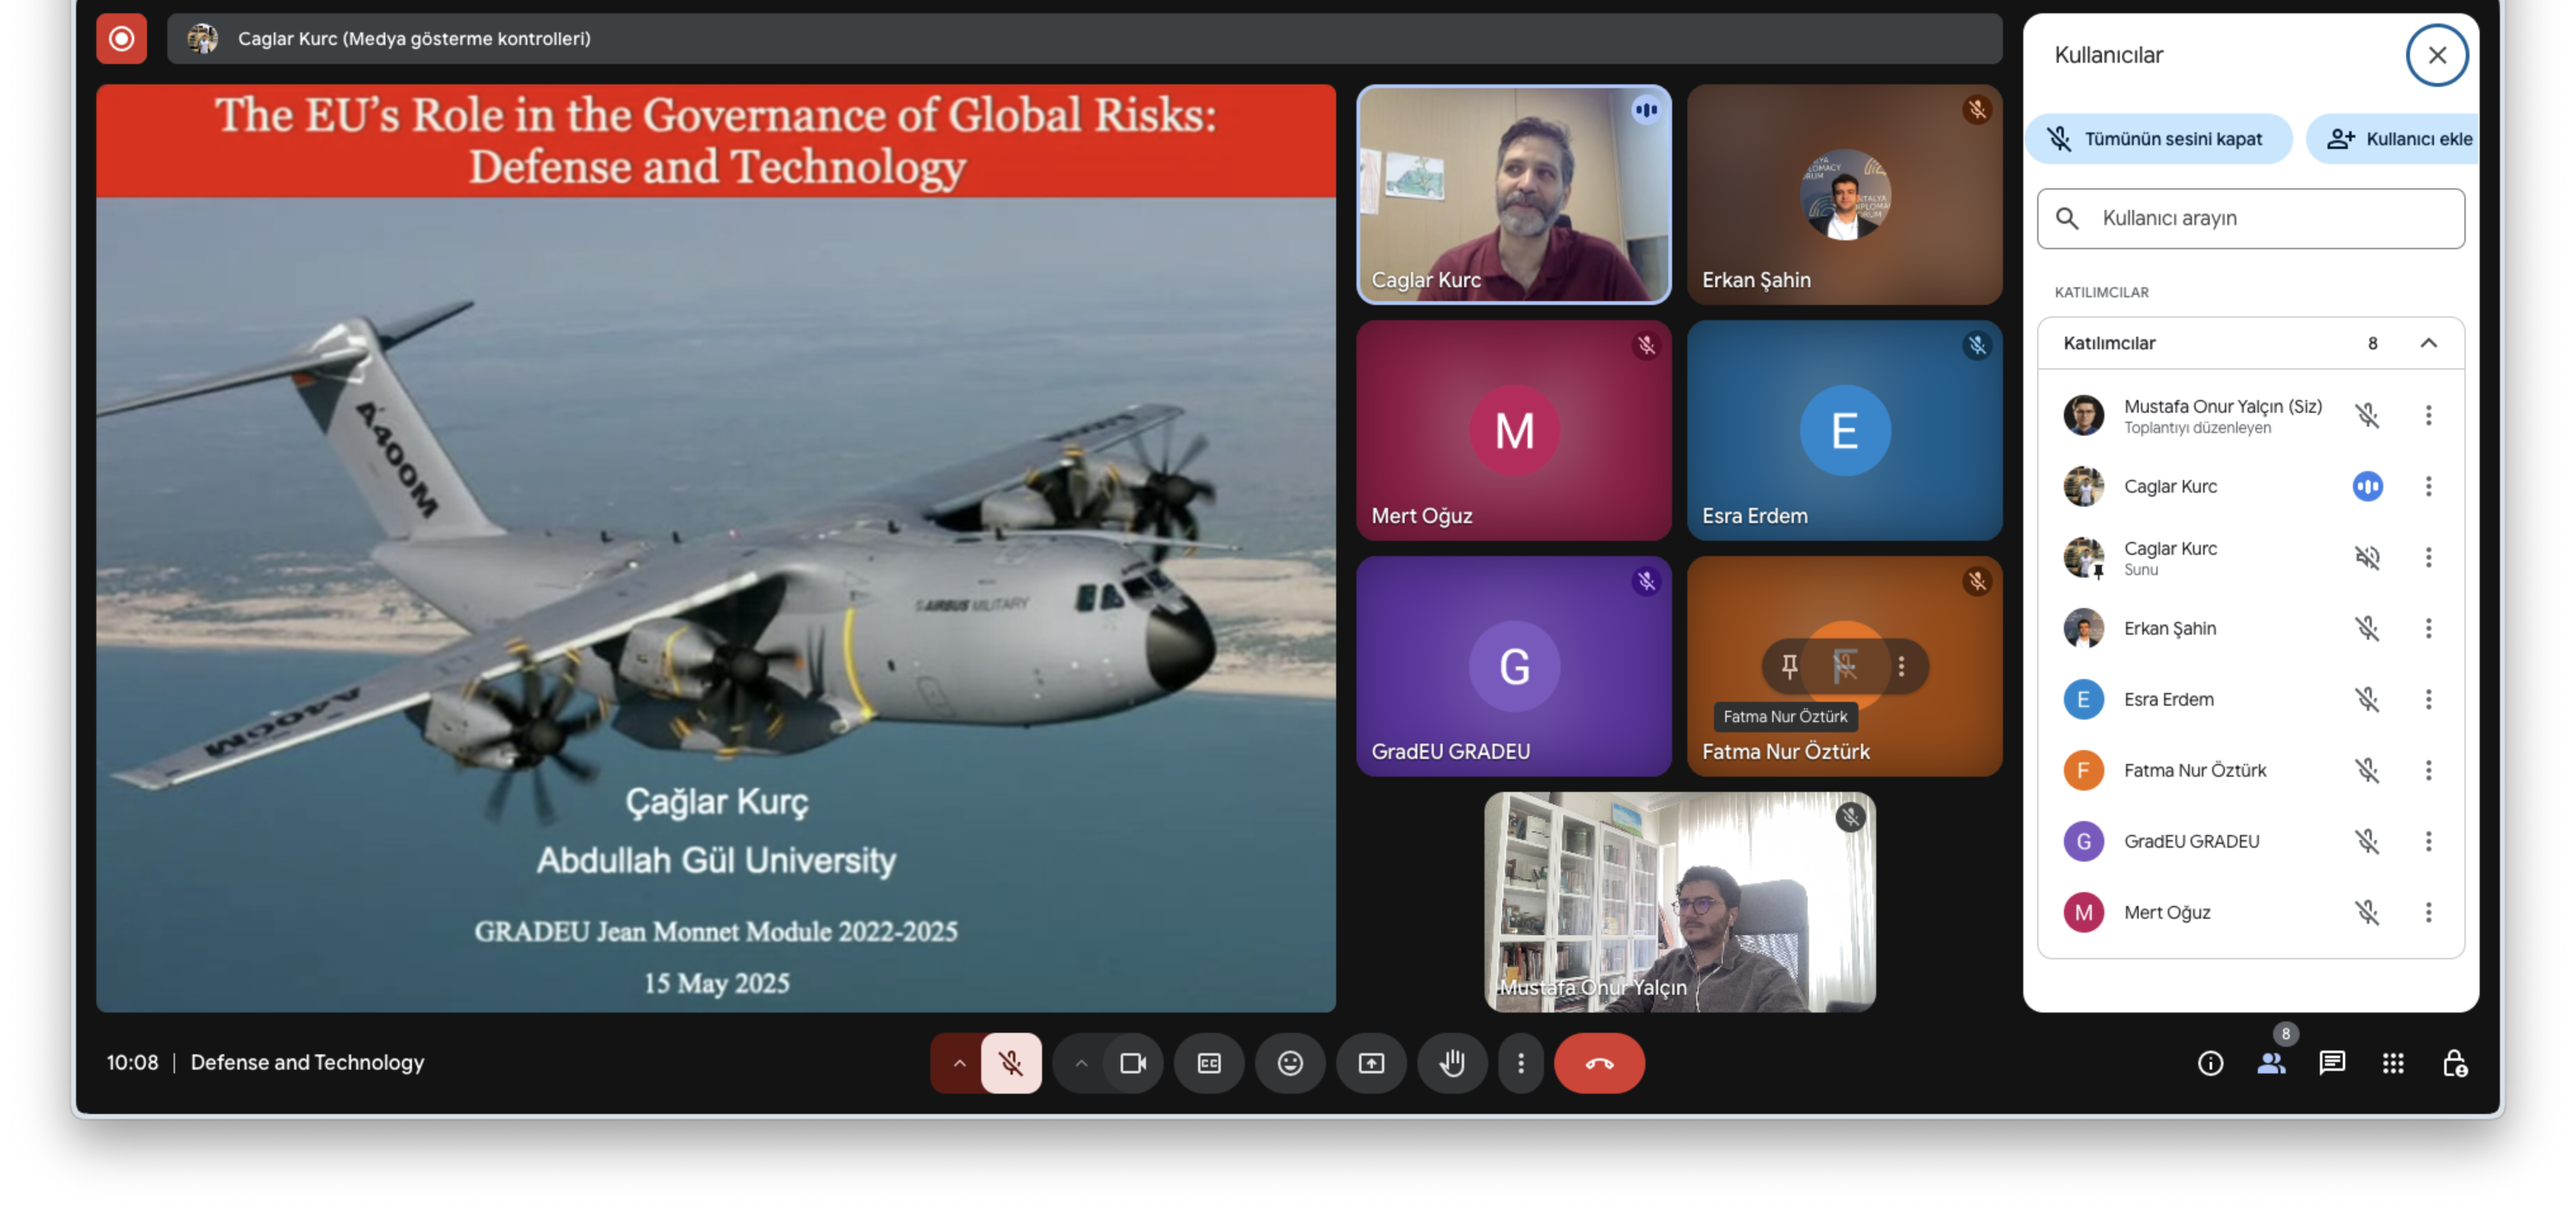
Task: Toggle the camera on or off
Action: (x=1132, y=1063)
